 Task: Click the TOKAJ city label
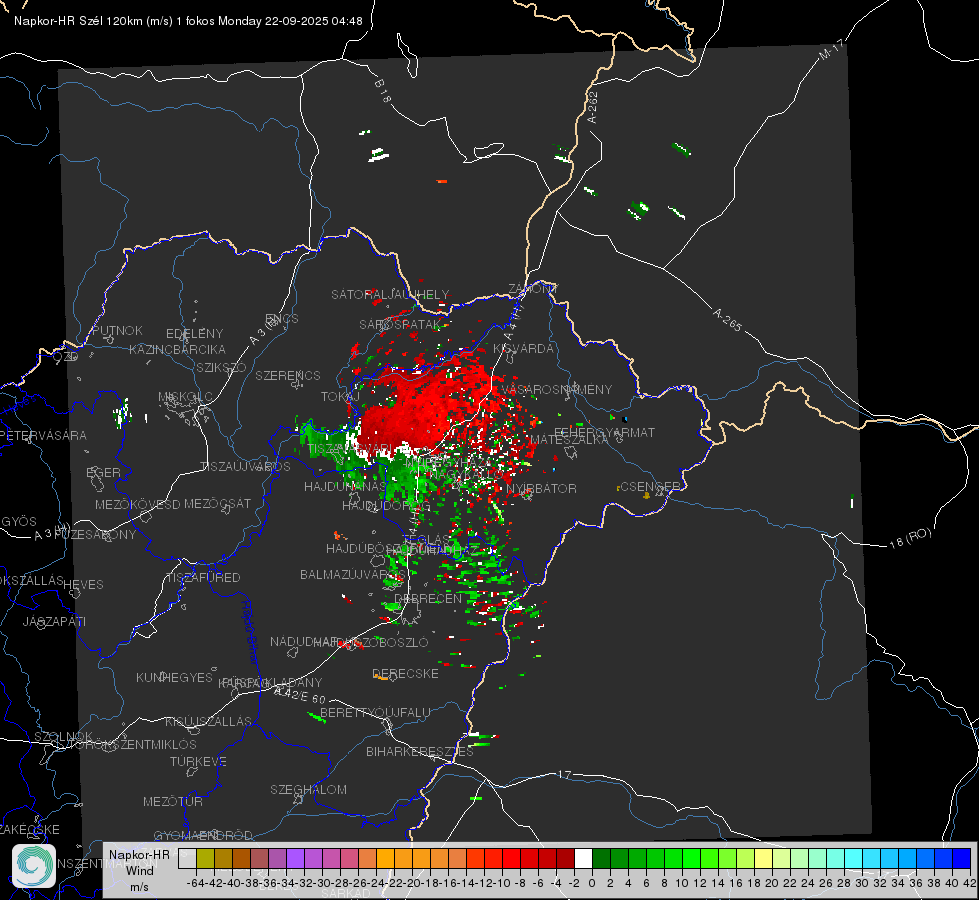pyautogui.click(x=340, y=397)
